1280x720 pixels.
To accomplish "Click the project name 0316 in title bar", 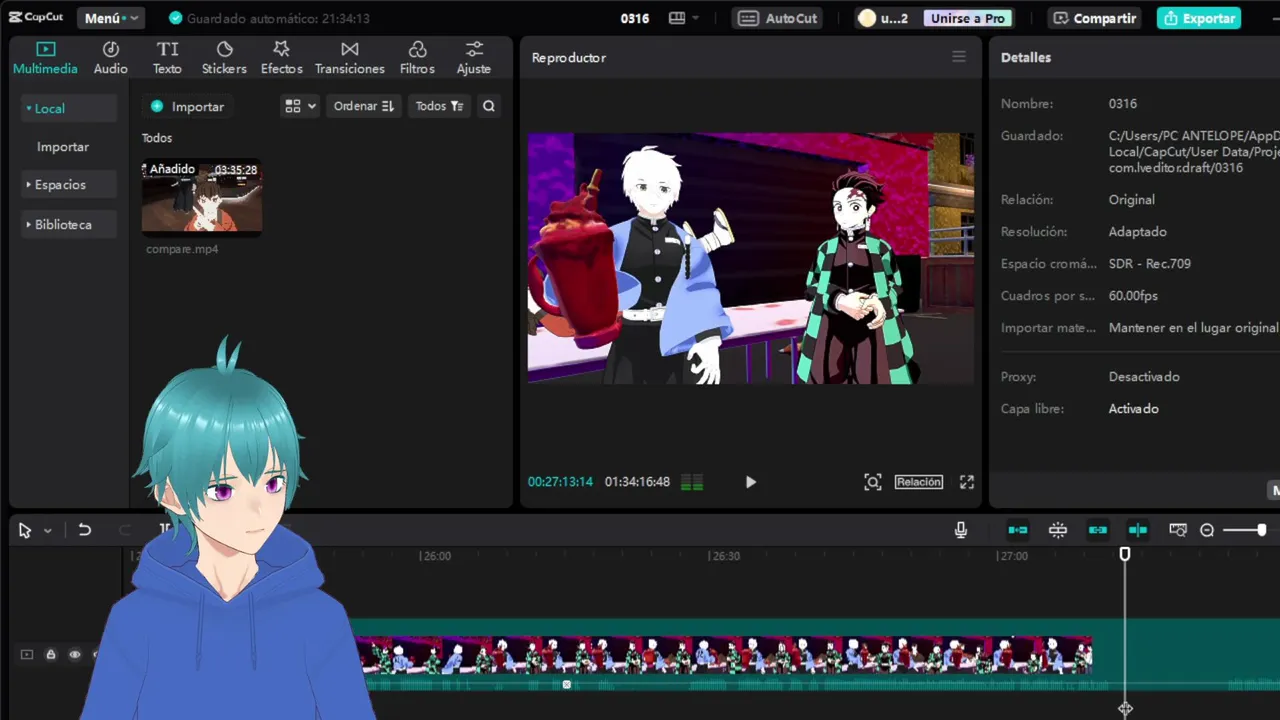I will coord(635,18).
